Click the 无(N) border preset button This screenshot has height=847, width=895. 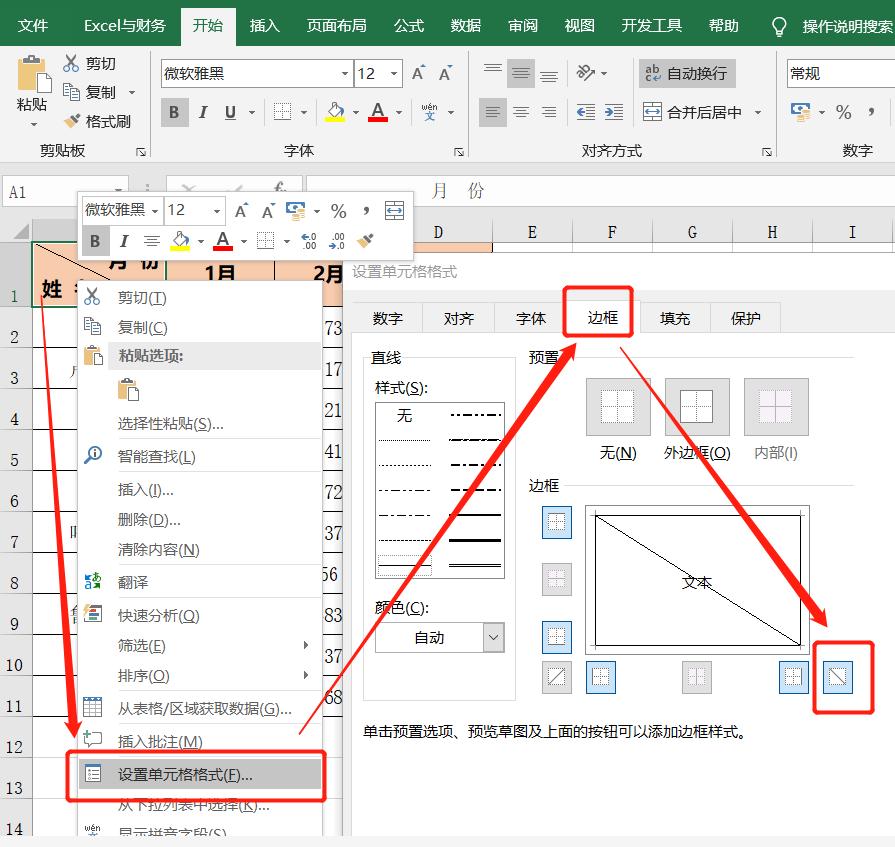[x=617, y=407]
